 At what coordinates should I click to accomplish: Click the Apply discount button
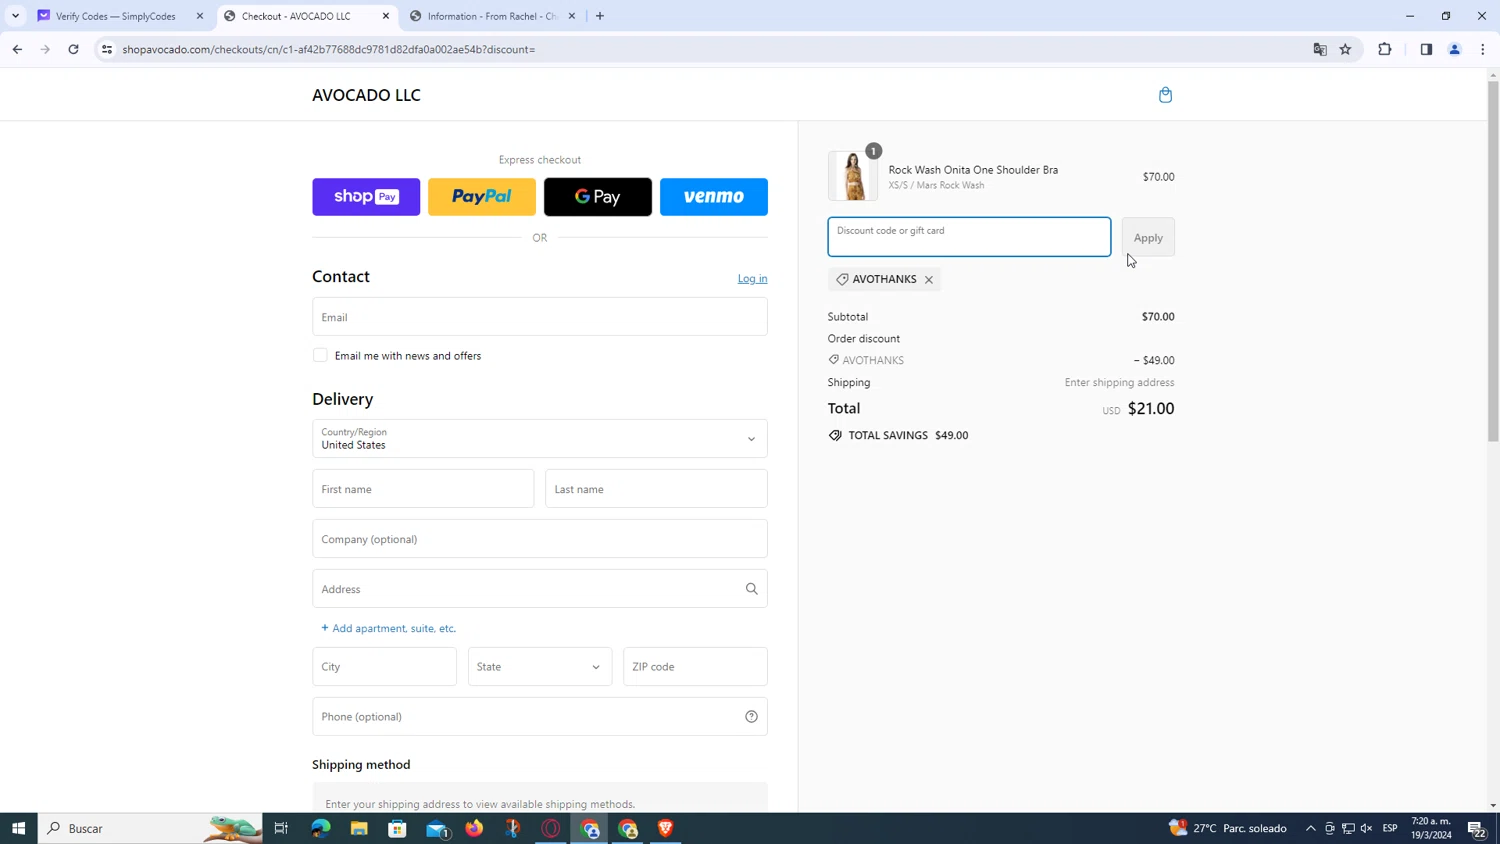tap(1148, 238)
